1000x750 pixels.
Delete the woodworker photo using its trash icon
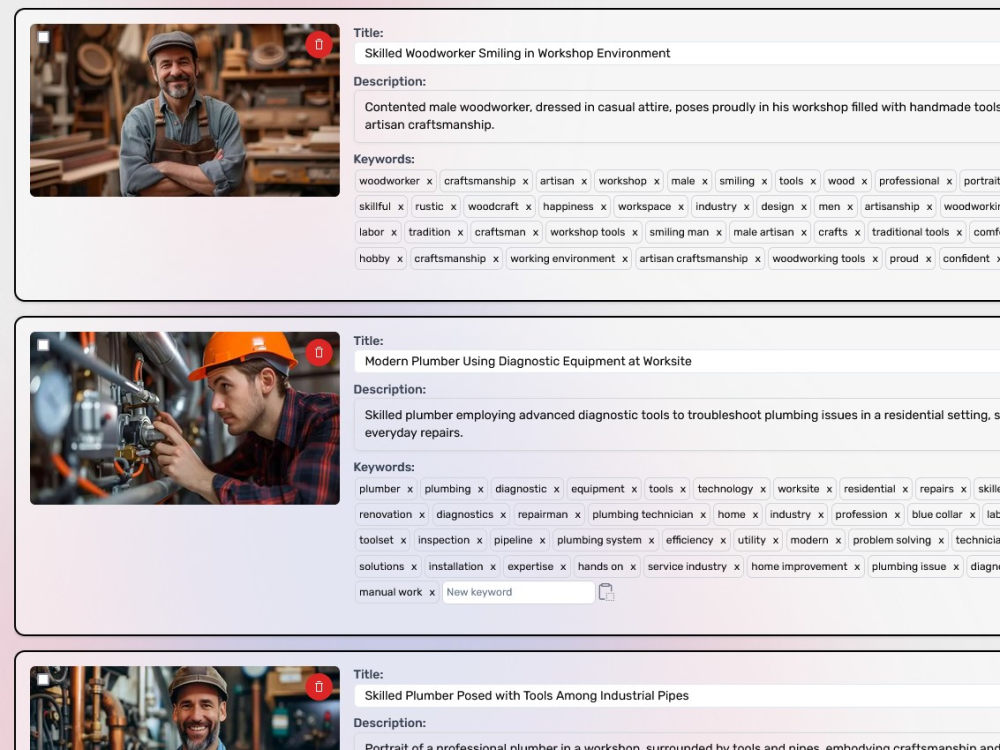[x=319, y=45]
